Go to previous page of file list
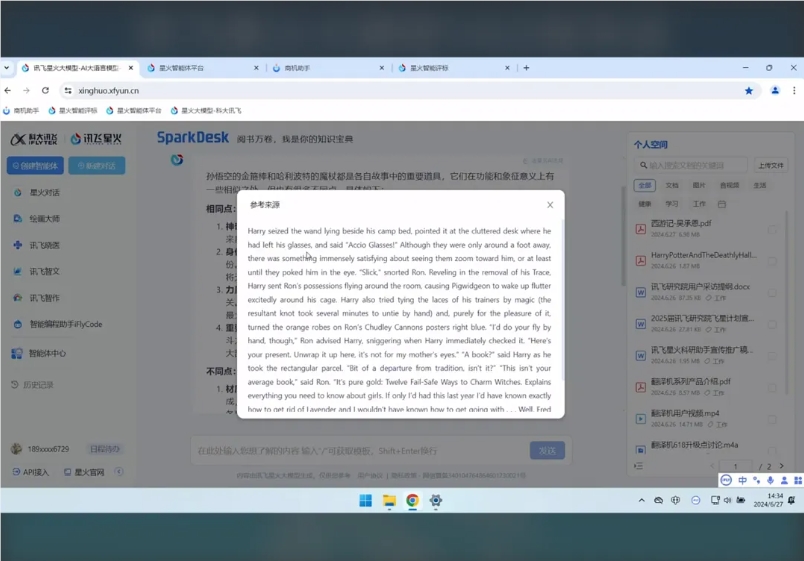This screenshot has height=561, width=804. 712,466
